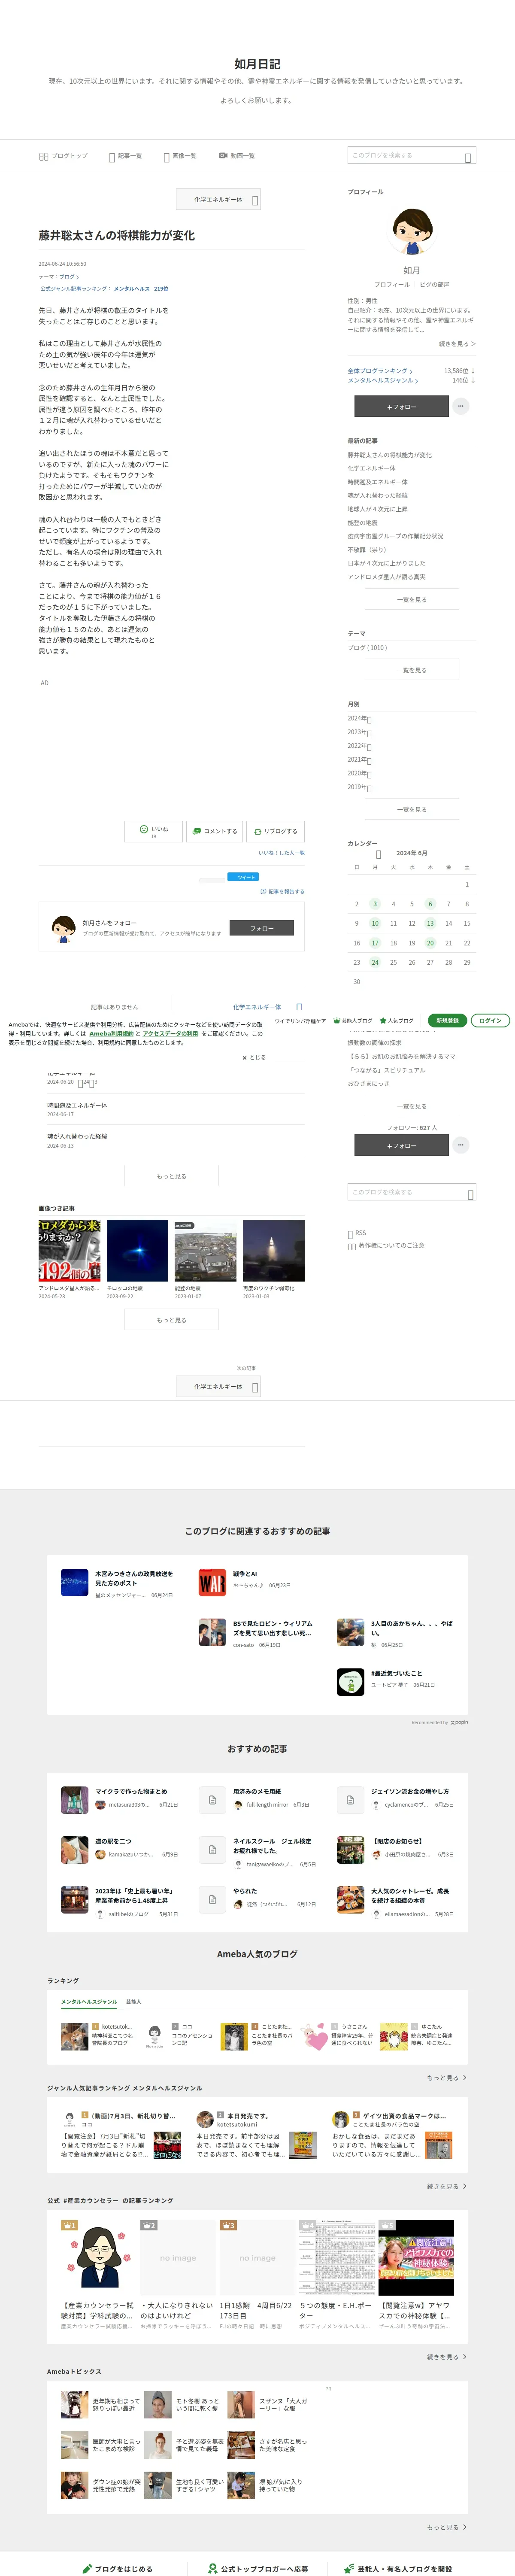Viewport: 515px width, 2576px height.
Task: Switch to 芸能人 ranking tab
Action: [x=134, y=2001]
